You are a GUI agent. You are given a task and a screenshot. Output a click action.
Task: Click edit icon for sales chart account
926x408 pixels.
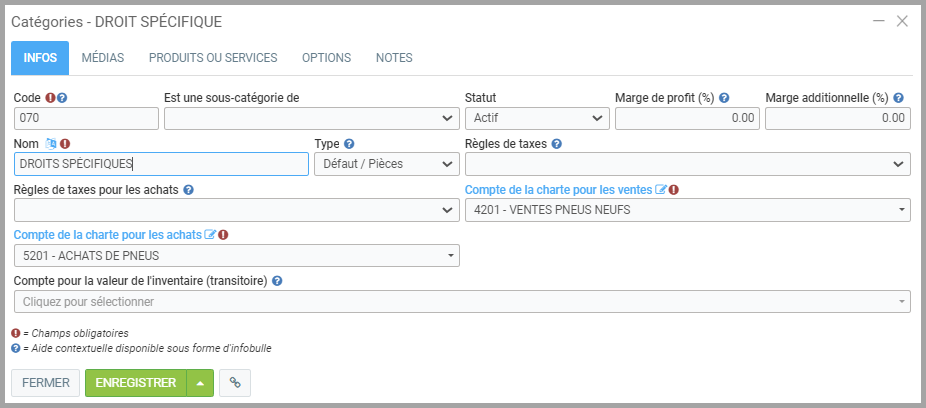pyautogui.click(x=660, y=189)
